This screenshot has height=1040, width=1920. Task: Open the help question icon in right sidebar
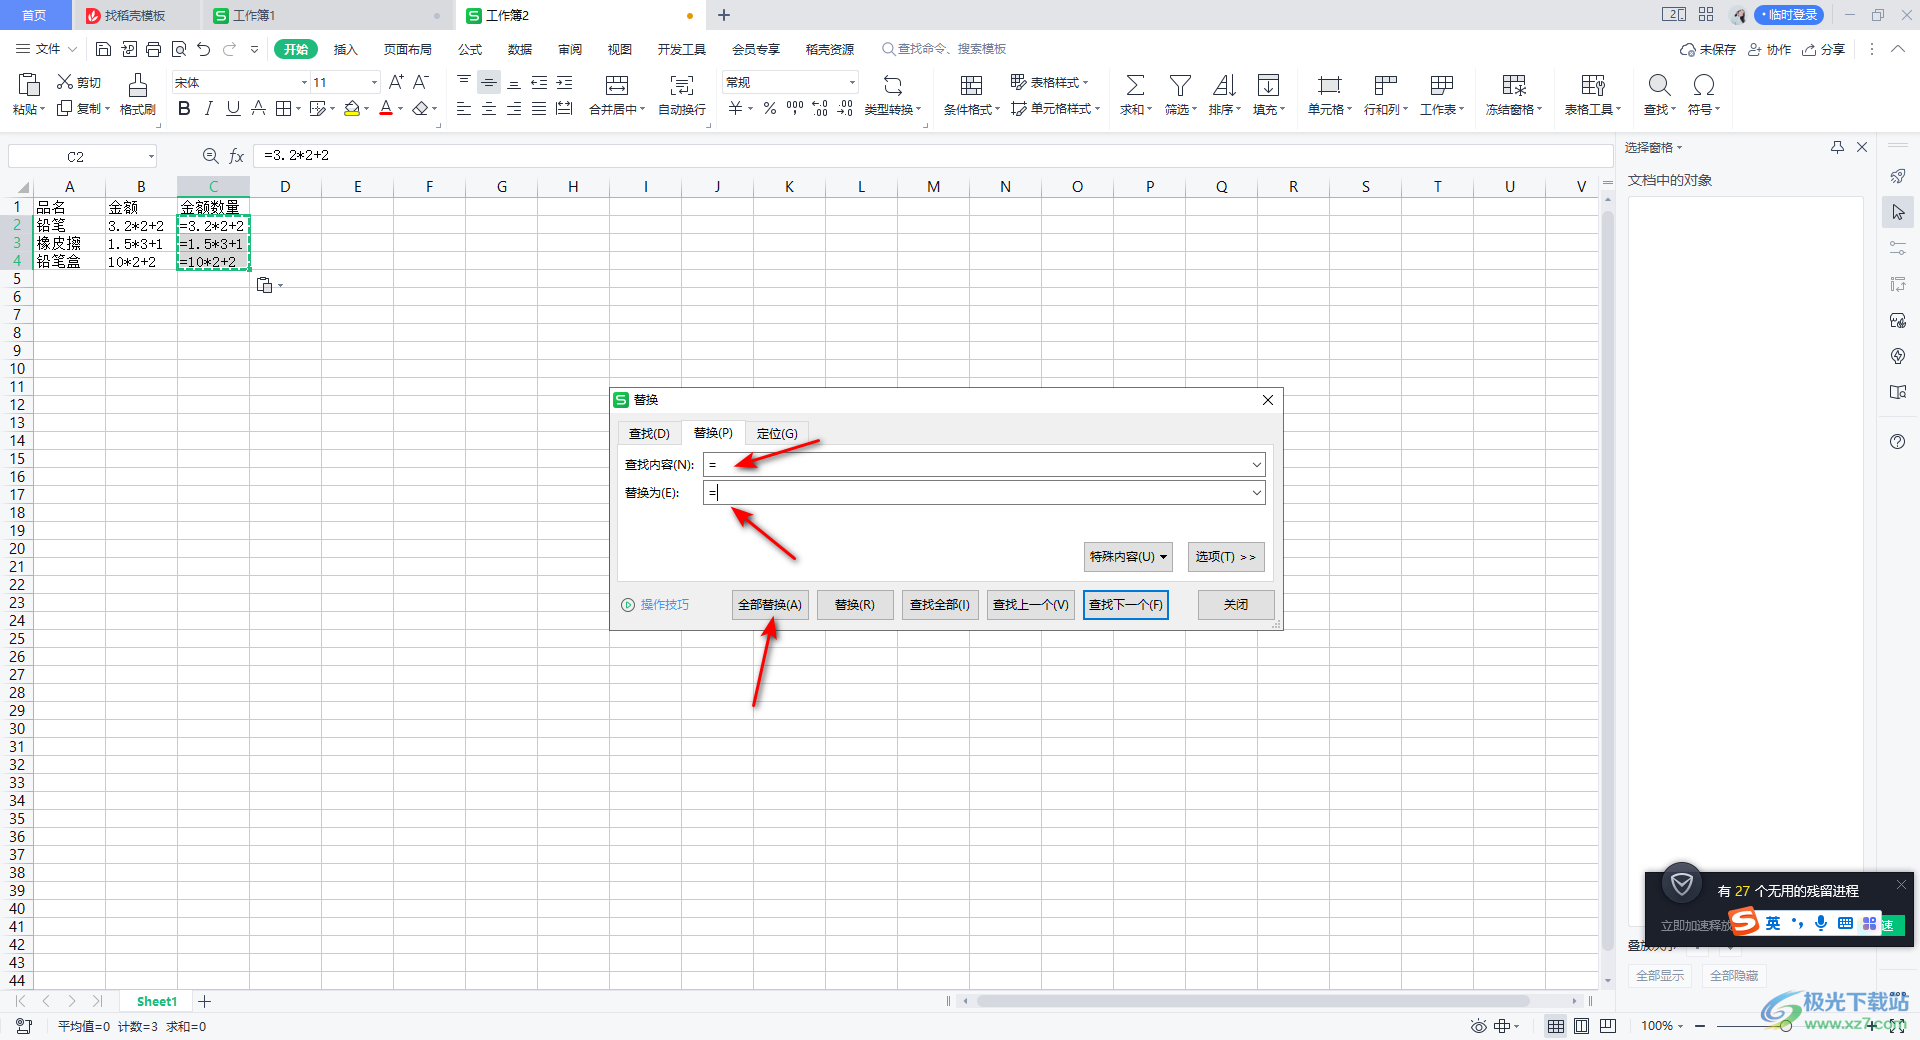tap(1898, 442)
